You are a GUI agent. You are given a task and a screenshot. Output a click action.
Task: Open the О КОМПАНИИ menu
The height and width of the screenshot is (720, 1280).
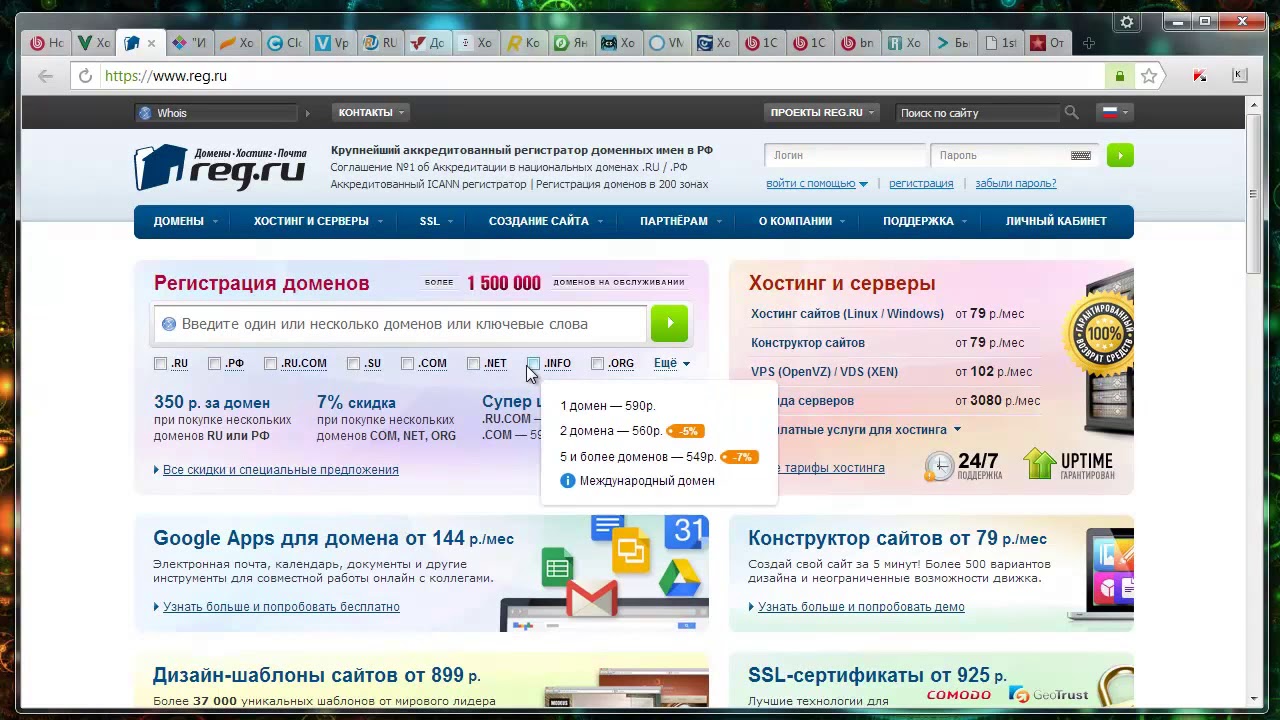(802, 221)
